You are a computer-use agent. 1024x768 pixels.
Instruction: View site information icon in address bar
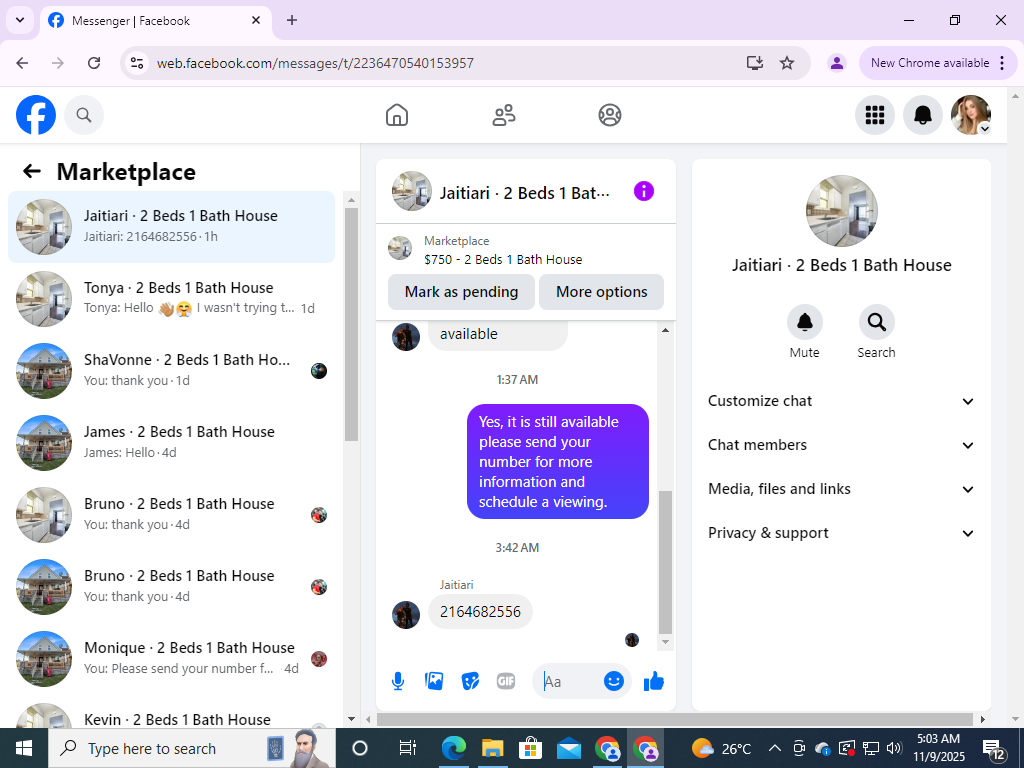tap(136, 63)
